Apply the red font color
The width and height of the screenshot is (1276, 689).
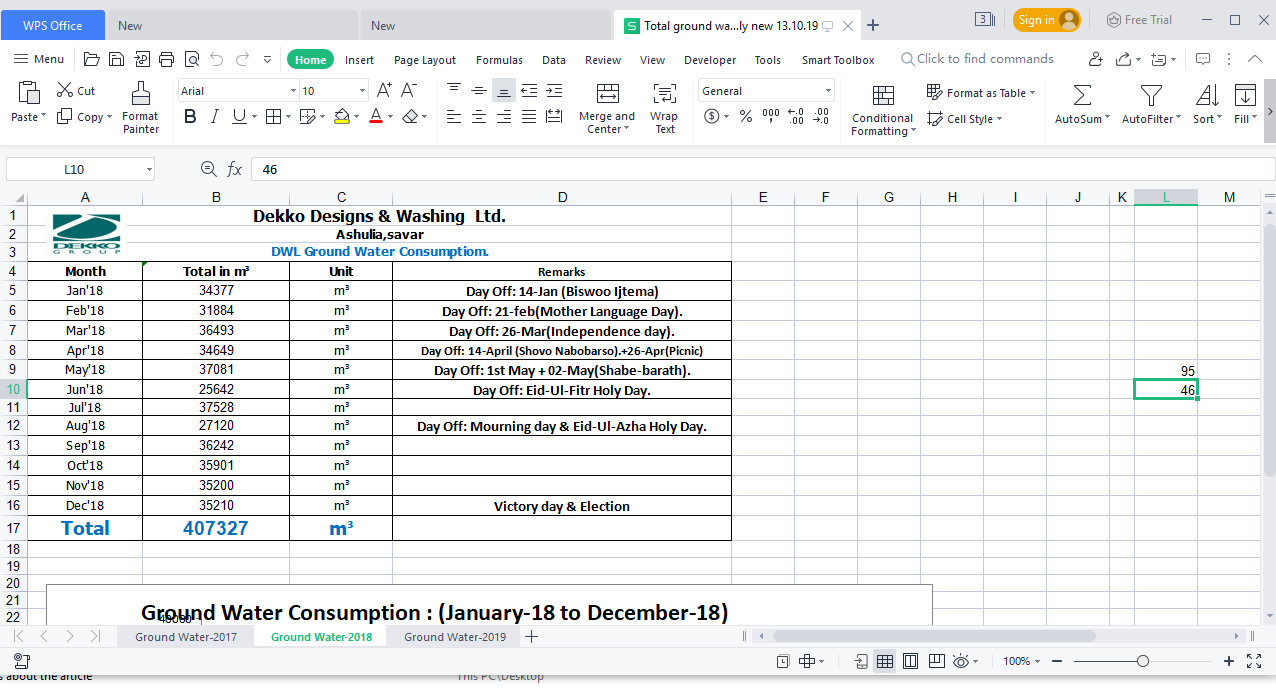point(375,117)
